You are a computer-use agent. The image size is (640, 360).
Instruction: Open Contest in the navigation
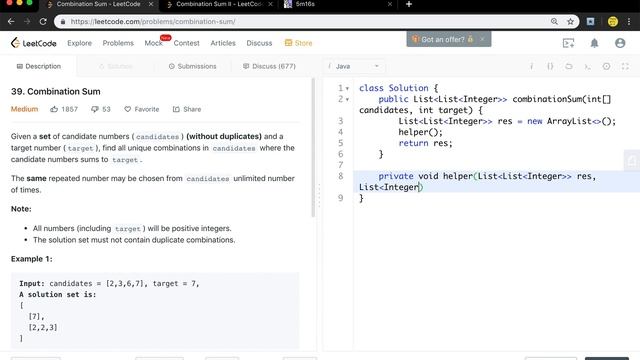pos(187,43)
